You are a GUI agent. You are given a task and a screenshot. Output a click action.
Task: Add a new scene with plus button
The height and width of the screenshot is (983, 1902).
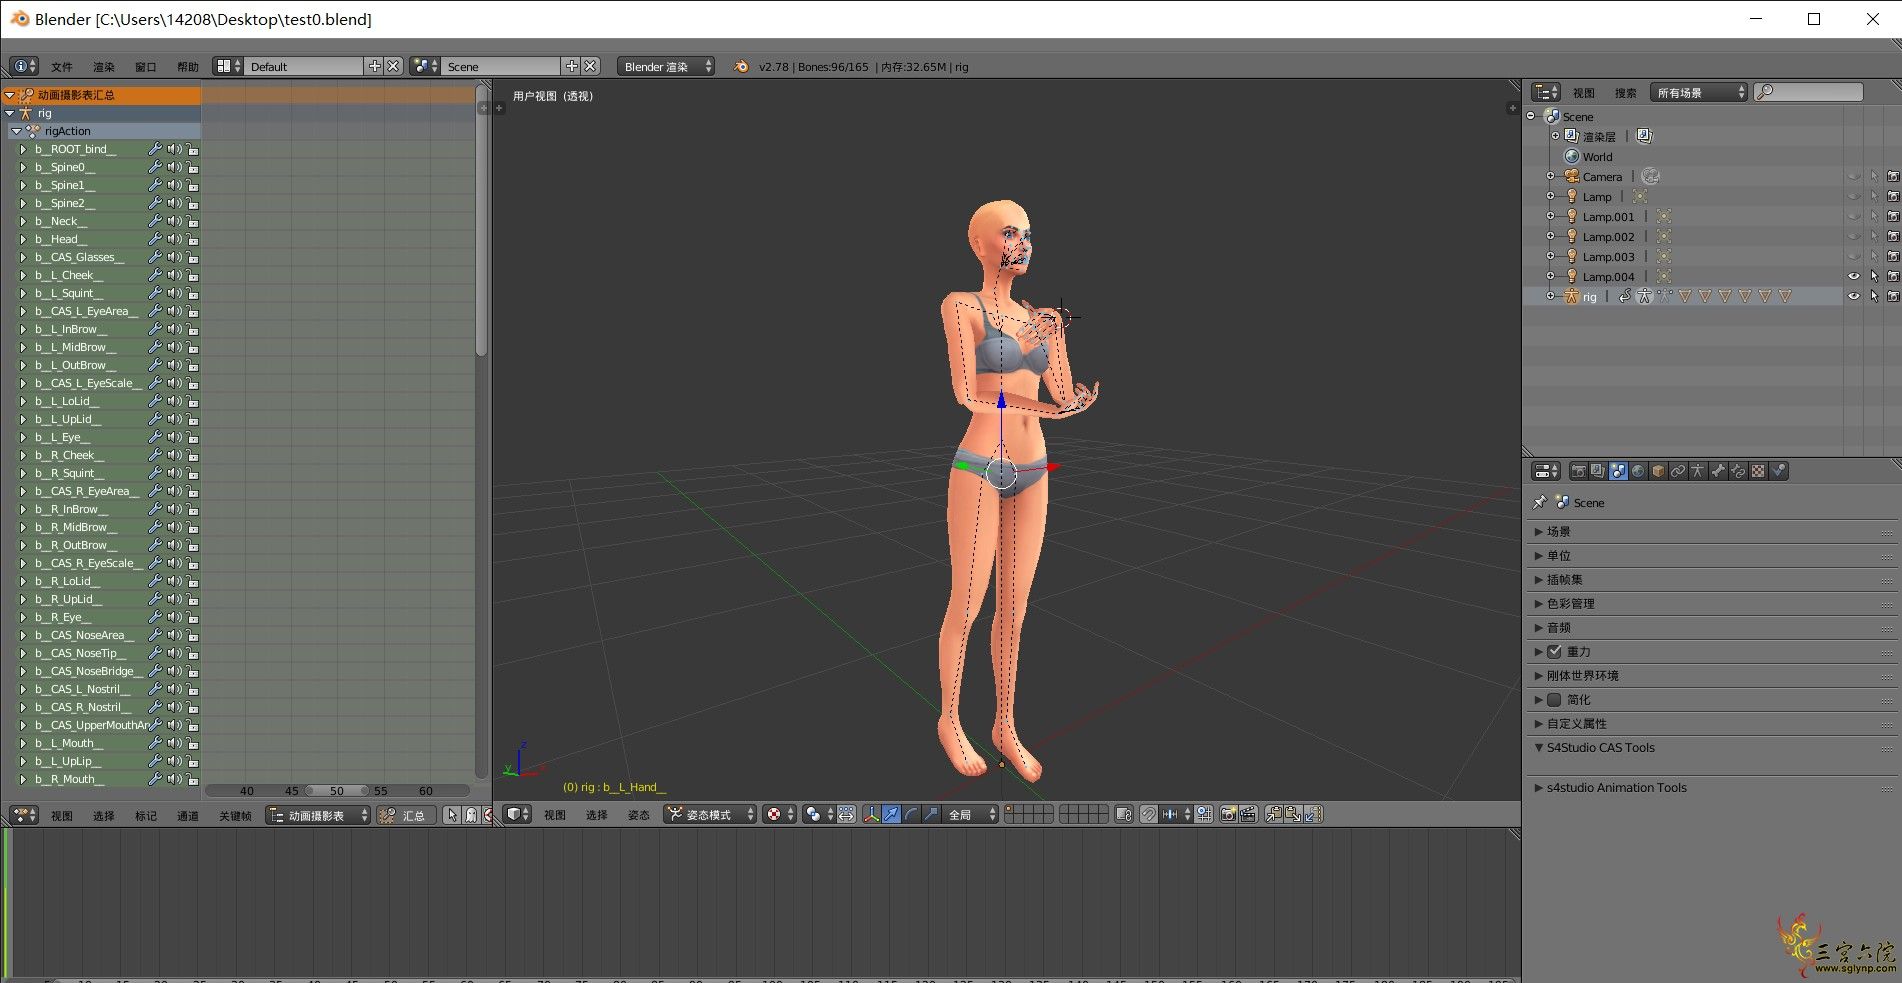tap(572, 66)
